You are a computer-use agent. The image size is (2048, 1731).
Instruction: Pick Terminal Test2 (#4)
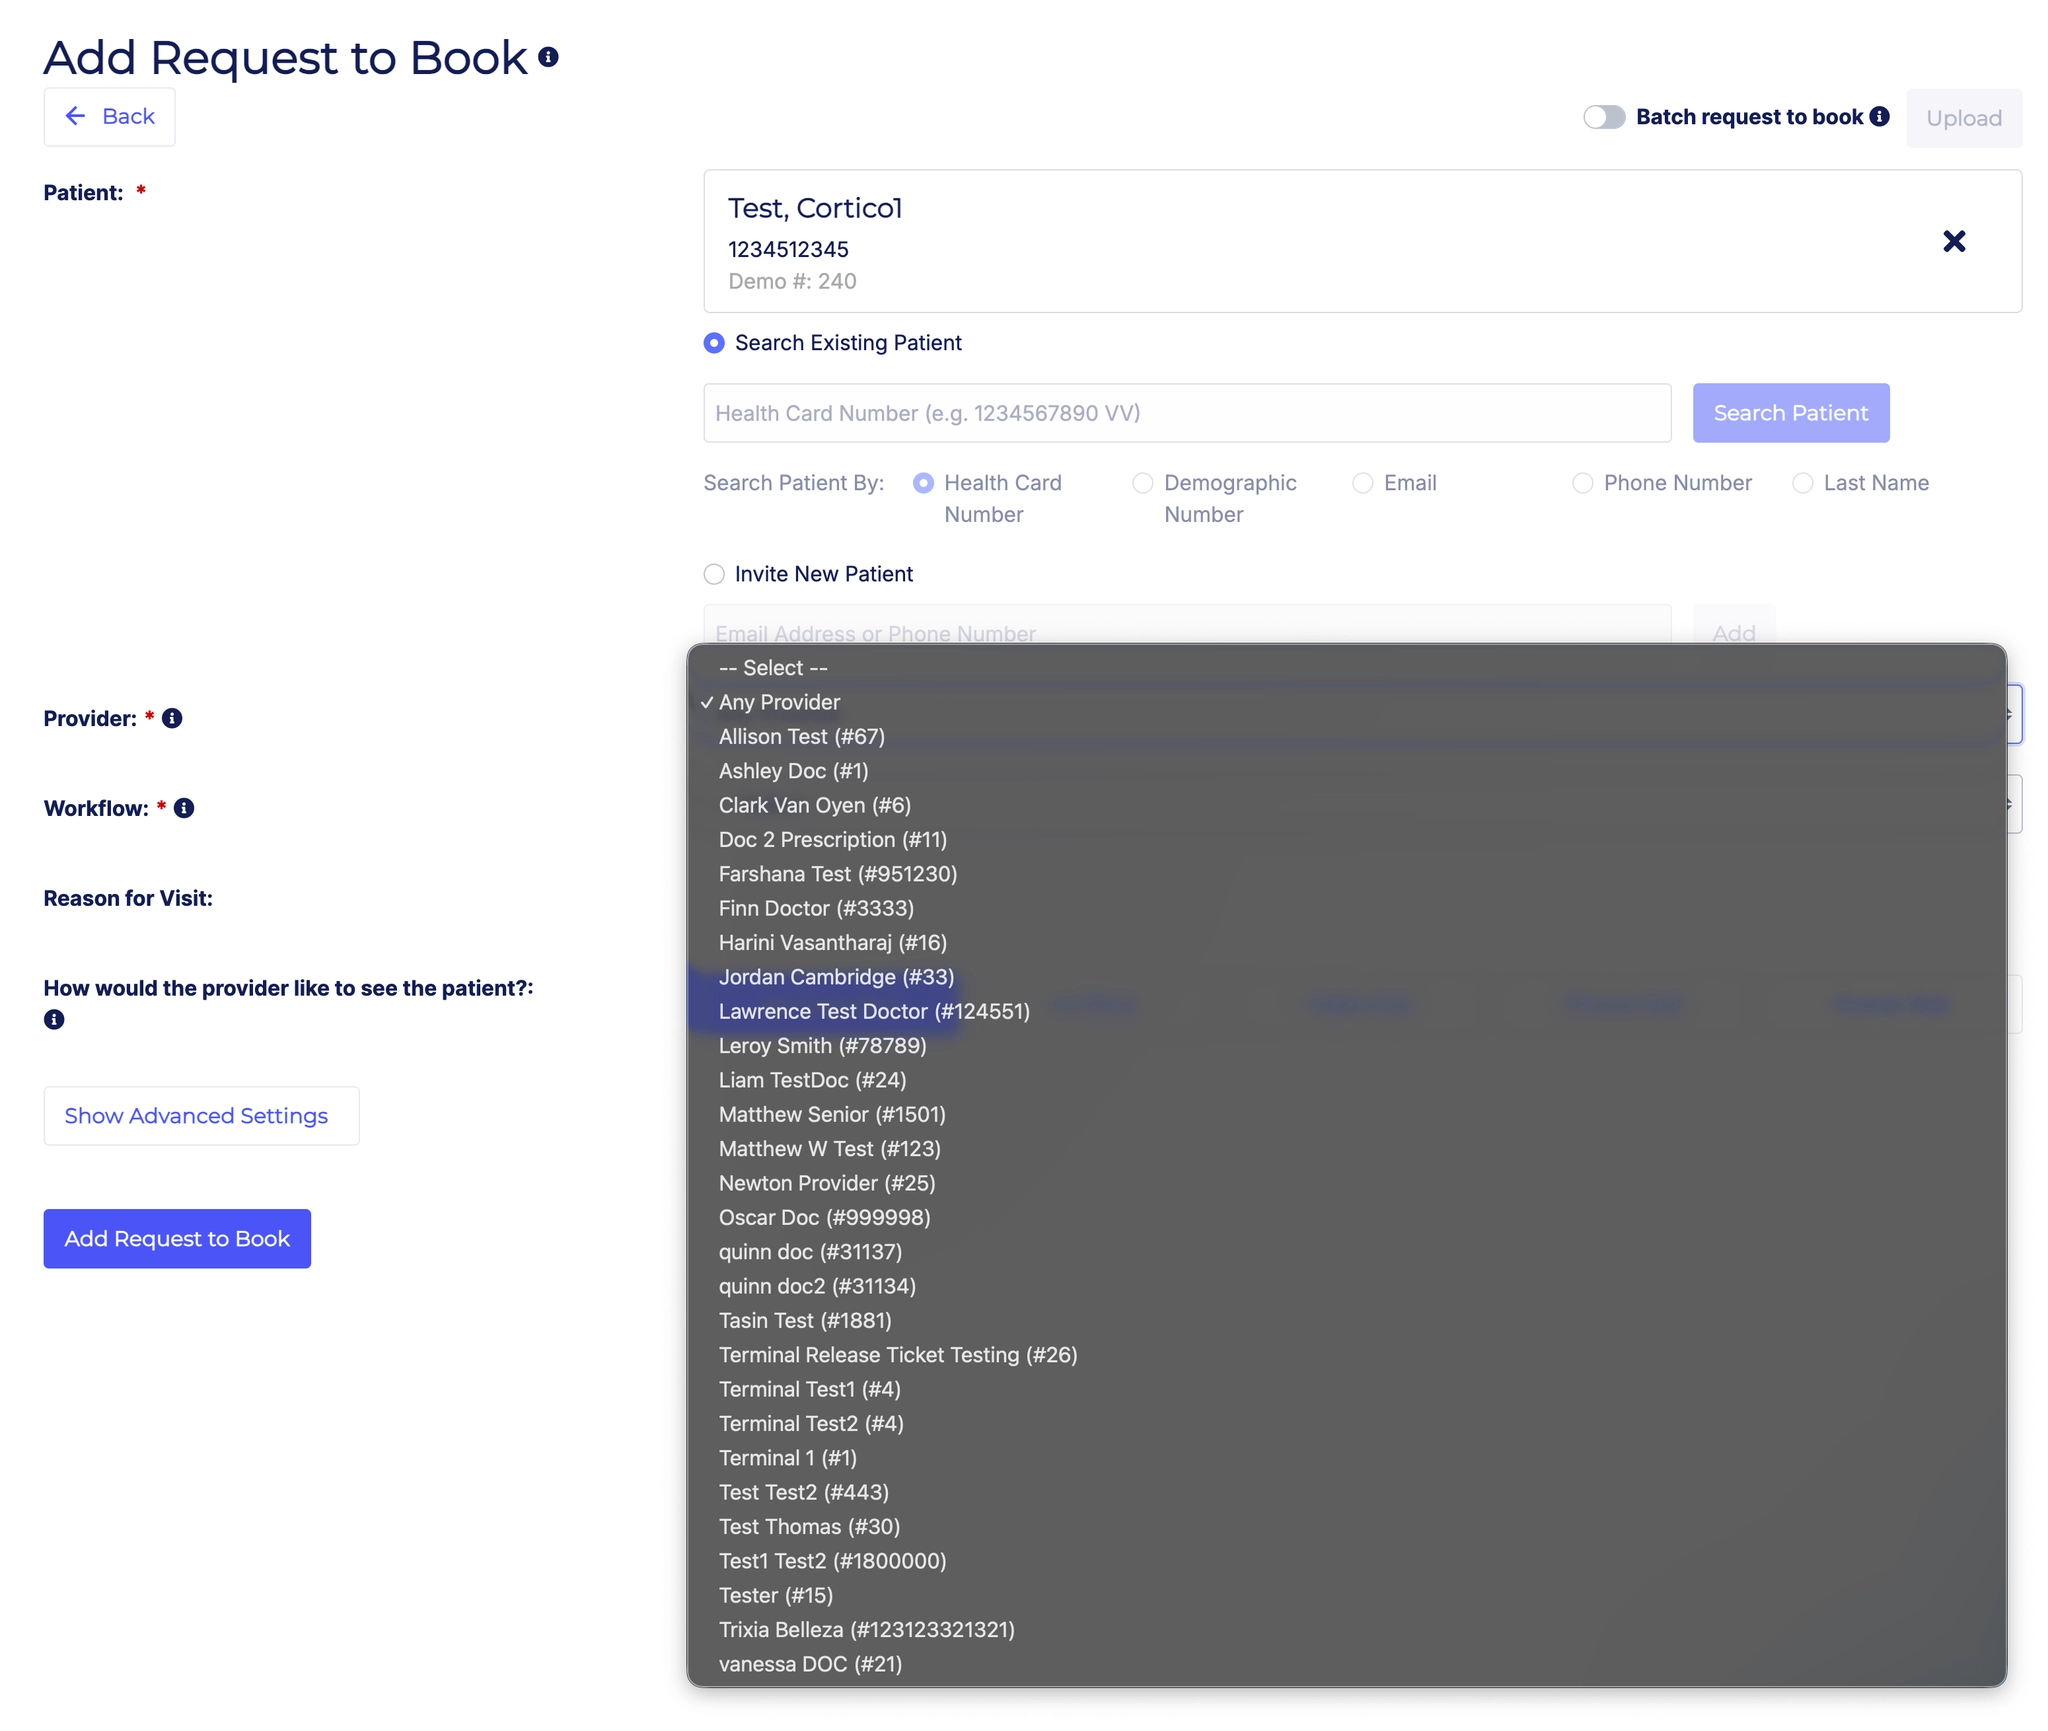click(1346, 1423)
